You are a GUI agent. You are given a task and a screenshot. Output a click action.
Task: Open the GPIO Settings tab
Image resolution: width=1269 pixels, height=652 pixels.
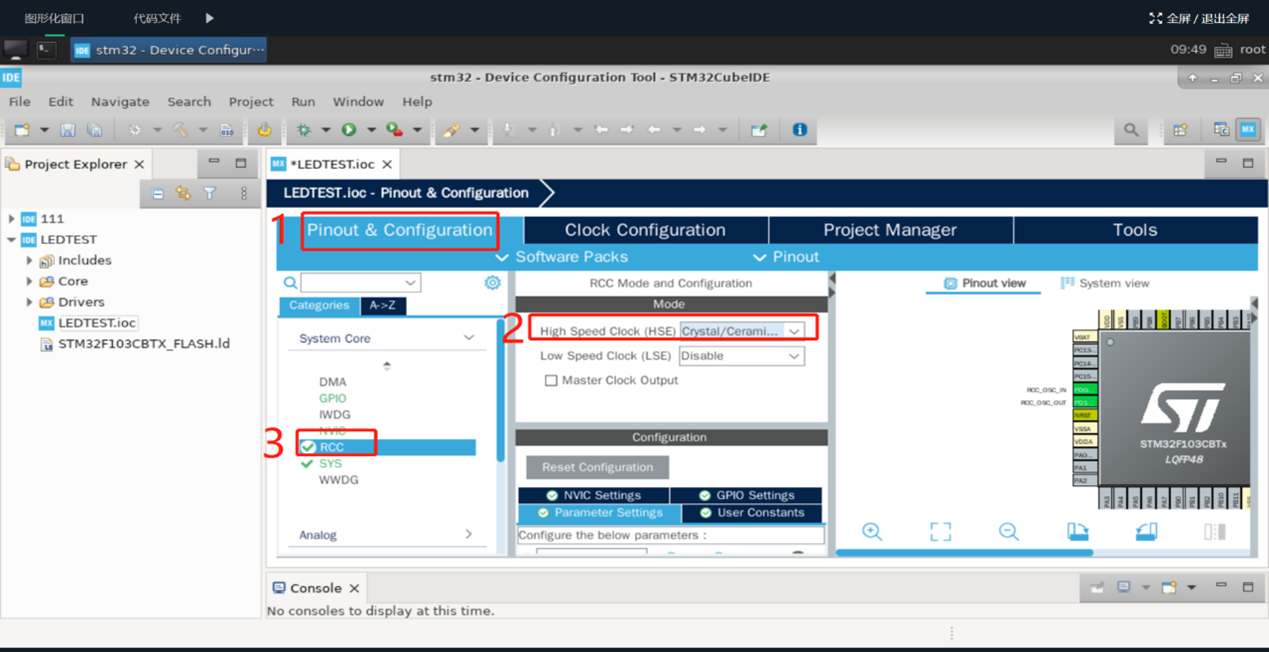coord(746,495)
